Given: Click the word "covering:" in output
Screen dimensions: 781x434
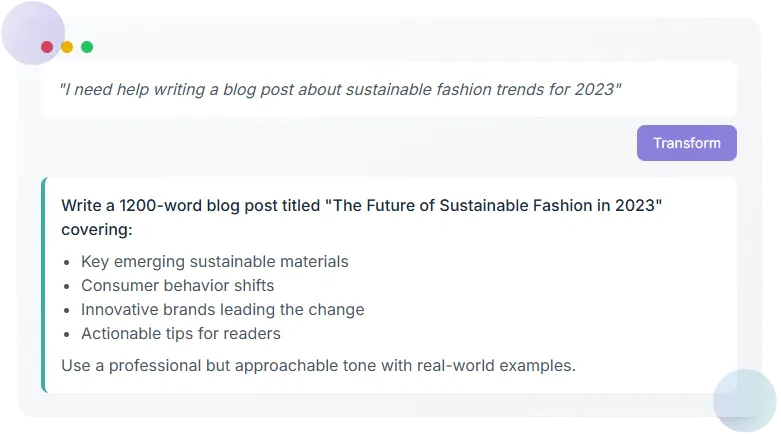Looking at the screenshot, I should (96, 229).
